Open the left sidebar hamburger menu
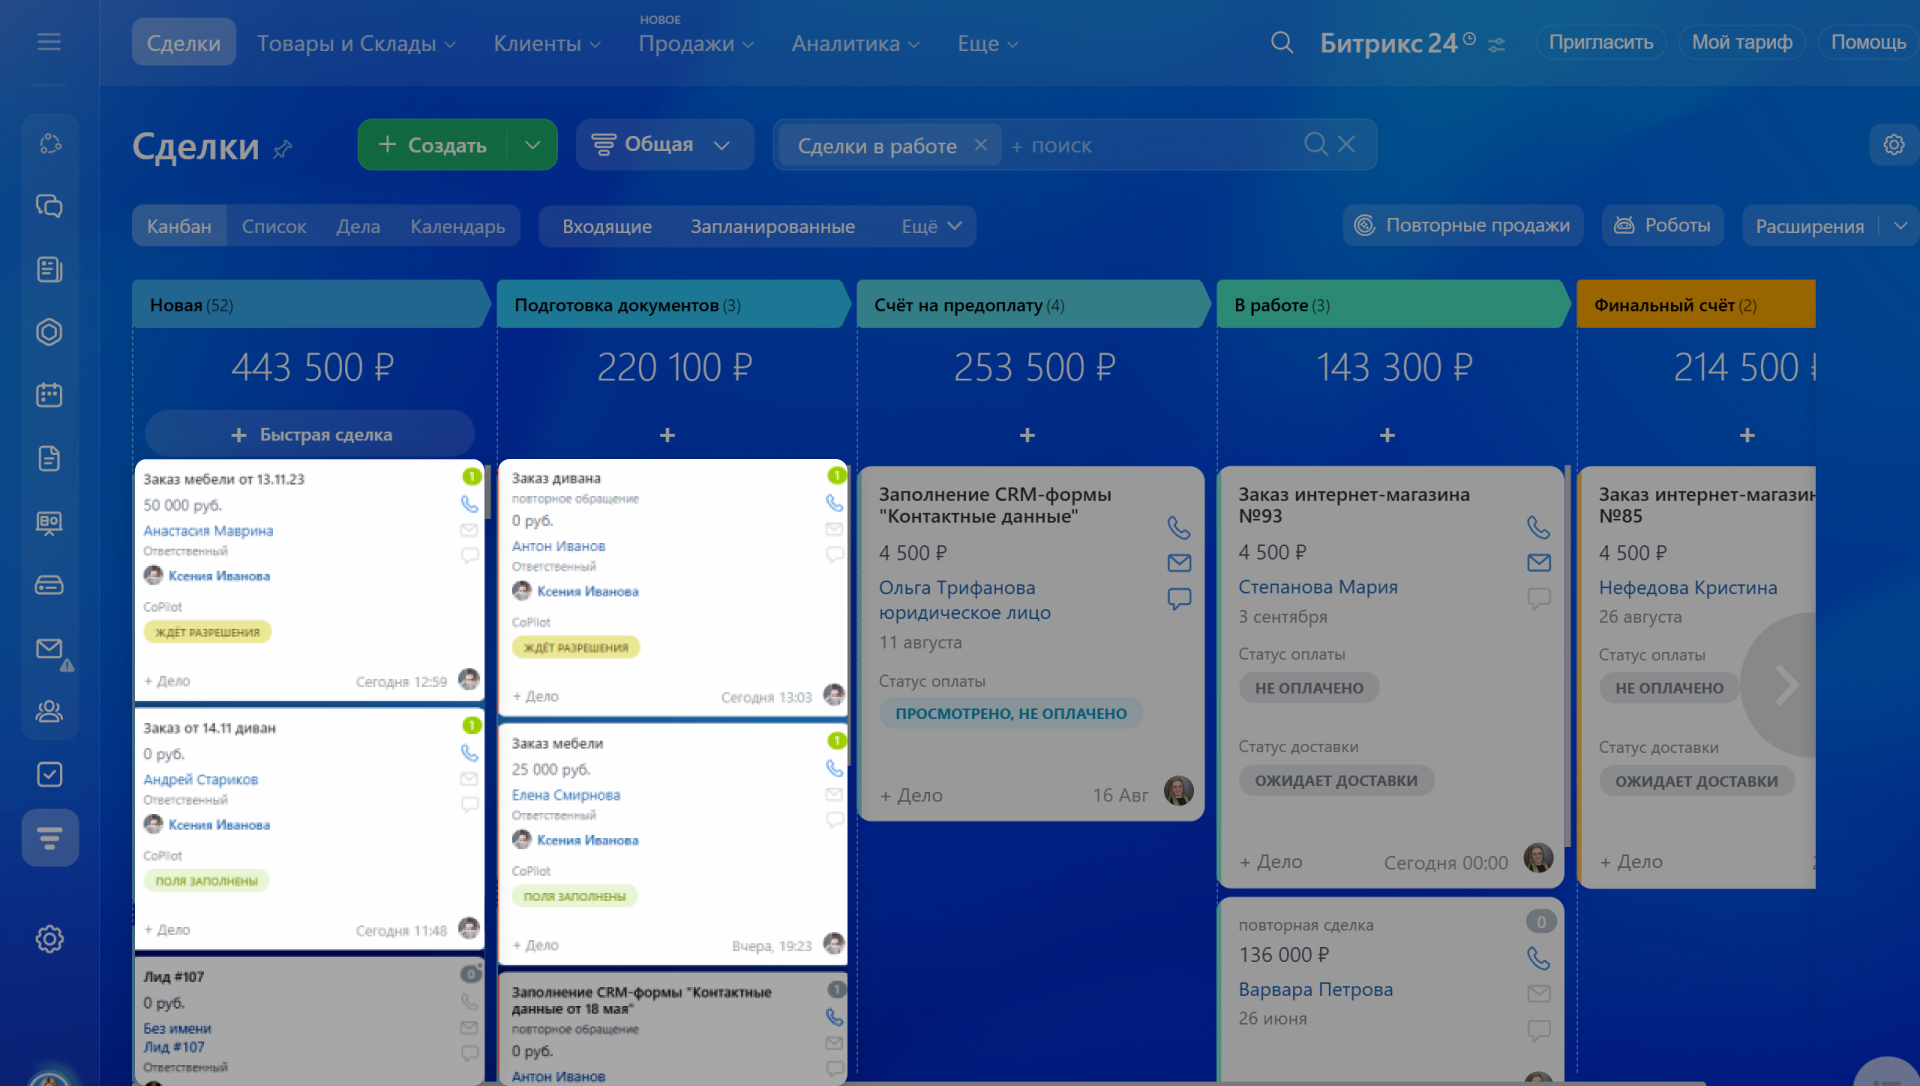 click(49, 42)
